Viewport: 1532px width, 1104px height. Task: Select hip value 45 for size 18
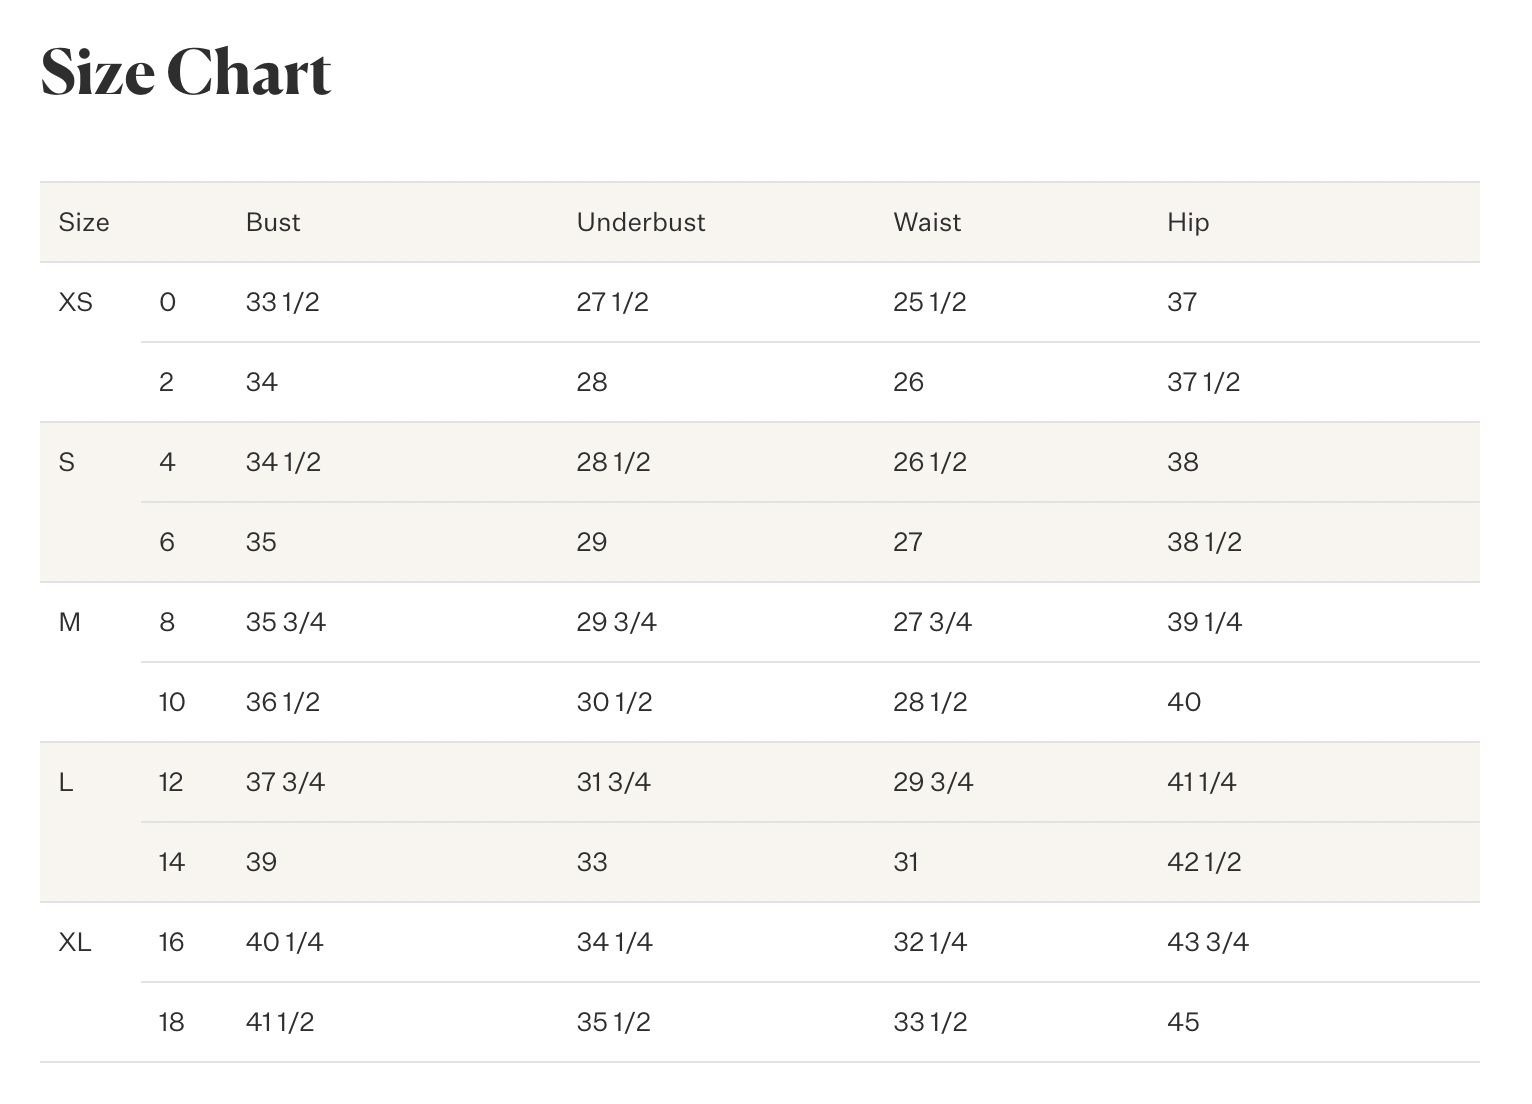tap(1183, 1022)
